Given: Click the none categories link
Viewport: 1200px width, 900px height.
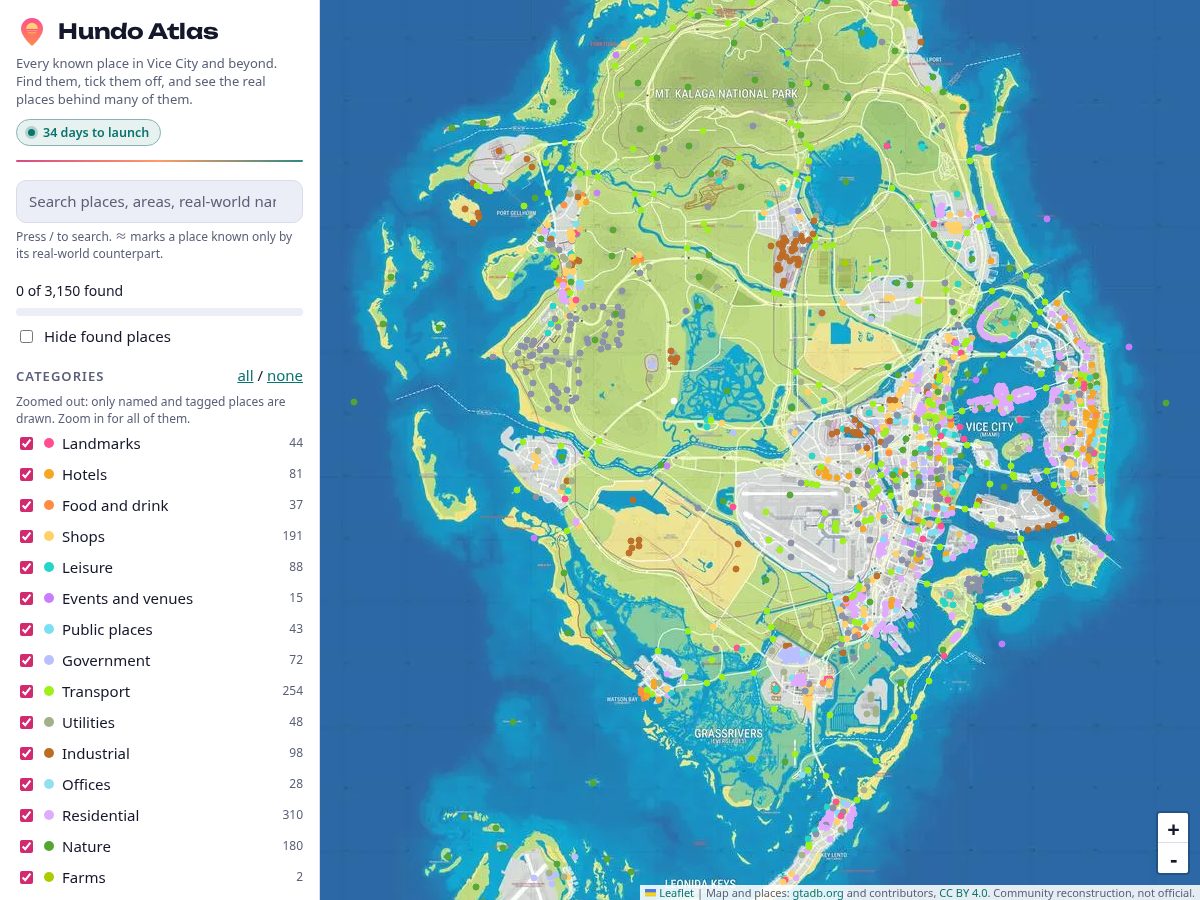Looking at the screenshot, I should [285, 376].
